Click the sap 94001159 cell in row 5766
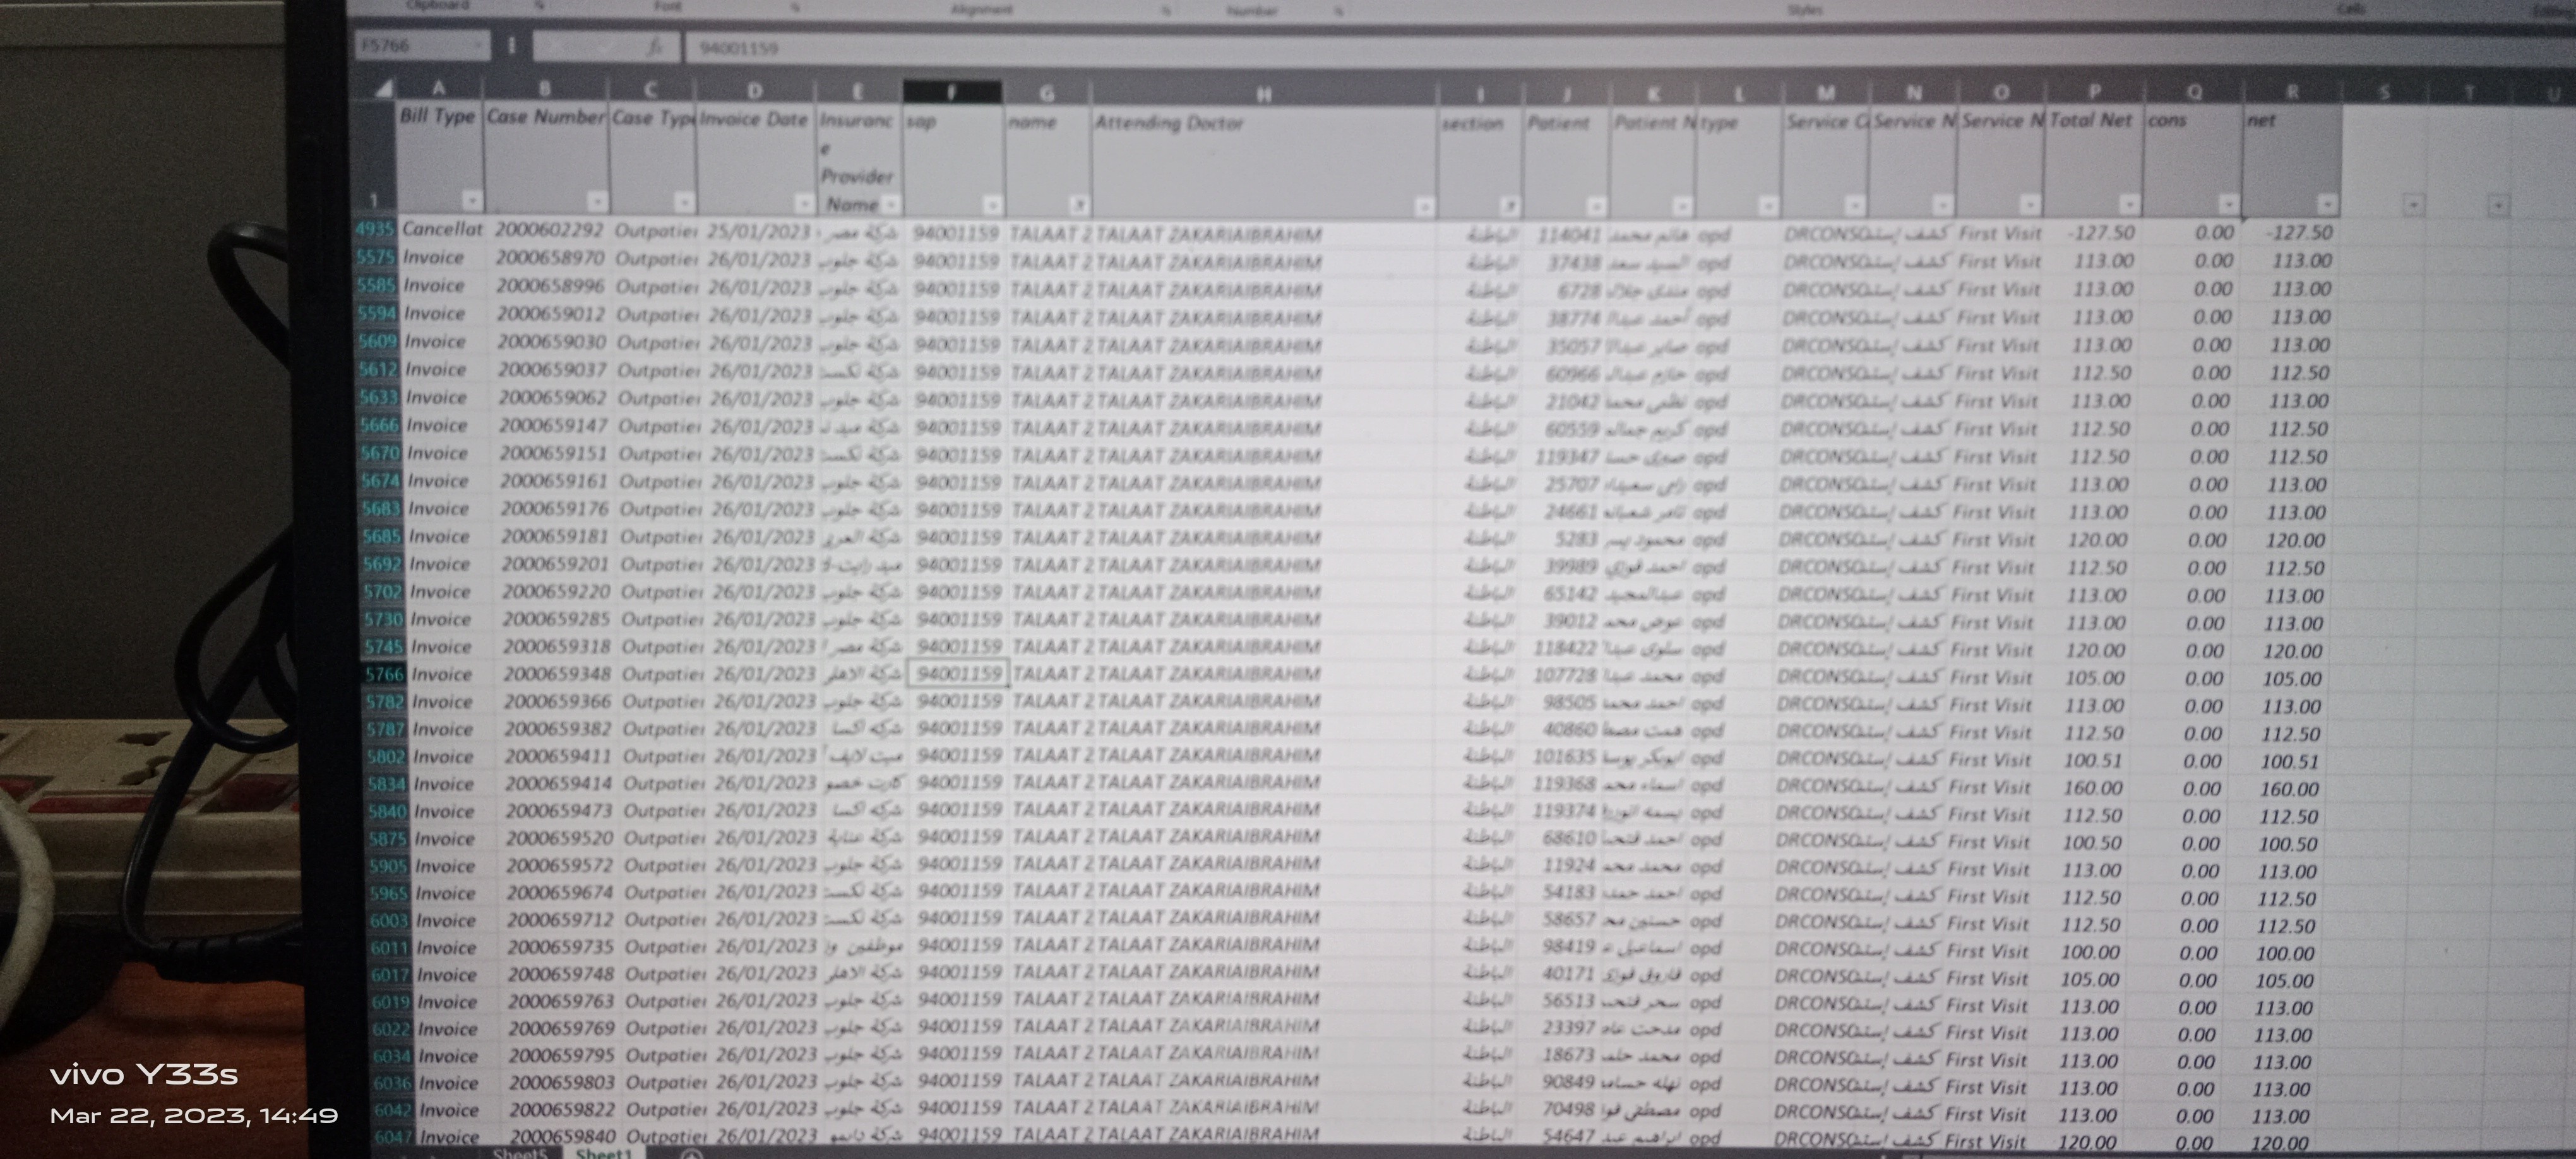Image resolution: width=2576 pixels, height=1159 pixels. (958, 674)
